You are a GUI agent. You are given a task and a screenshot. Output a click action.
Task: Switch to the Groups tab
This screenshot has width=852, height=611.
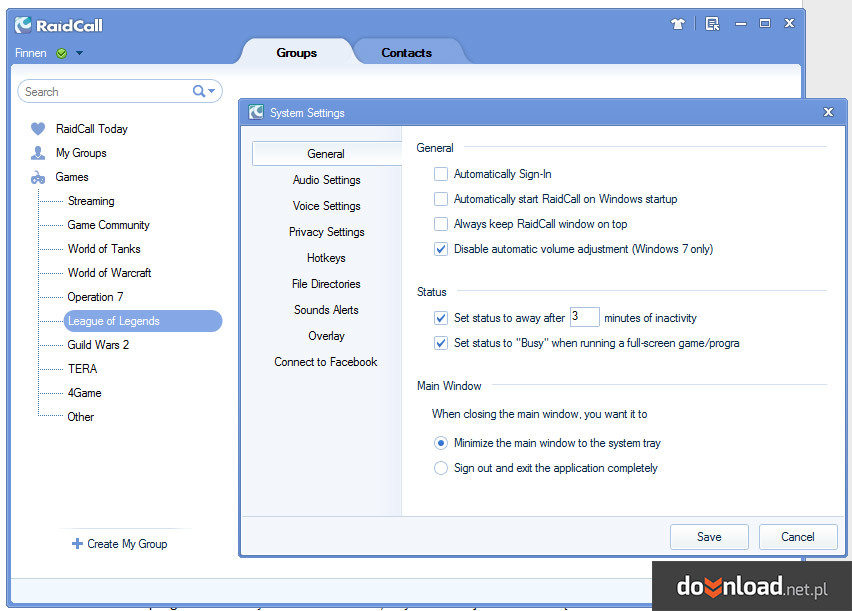pyautogui.click(x=297, y=53)
